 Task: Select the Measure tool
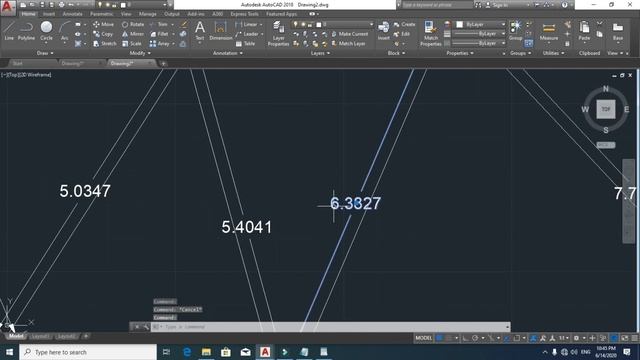549,31
